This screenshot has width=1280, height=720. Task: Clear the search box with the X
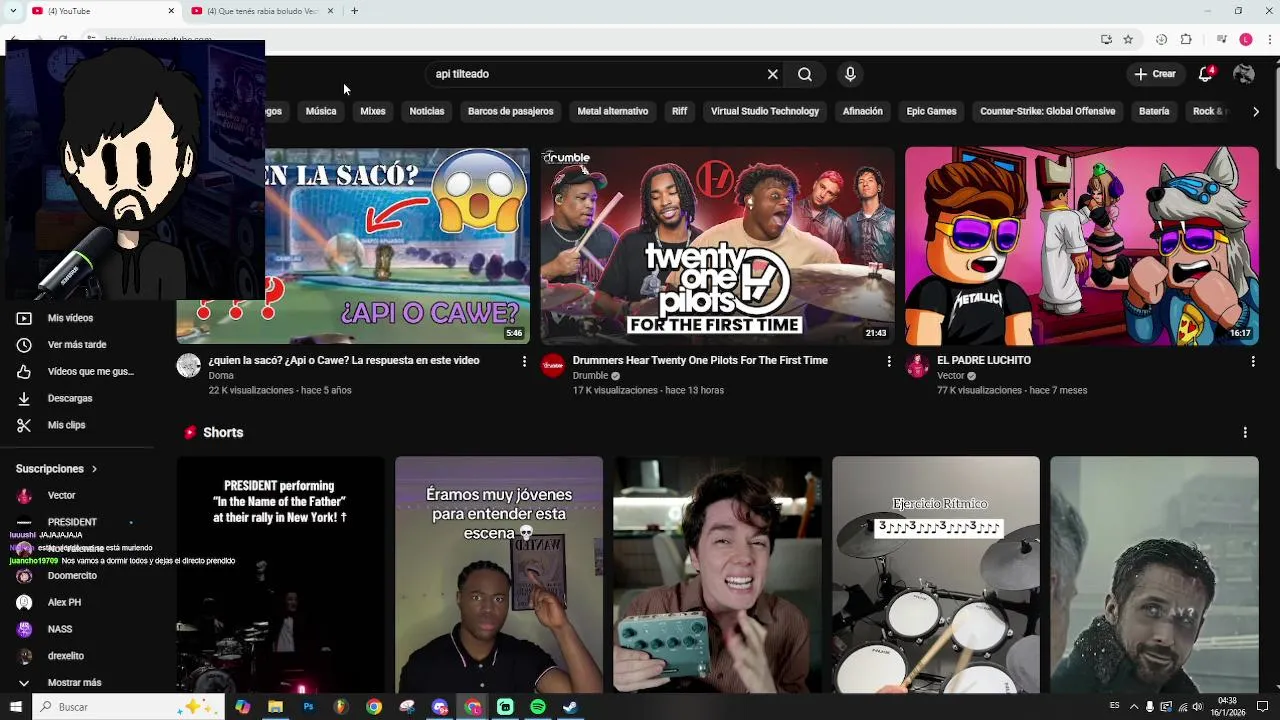coord(772,74)
